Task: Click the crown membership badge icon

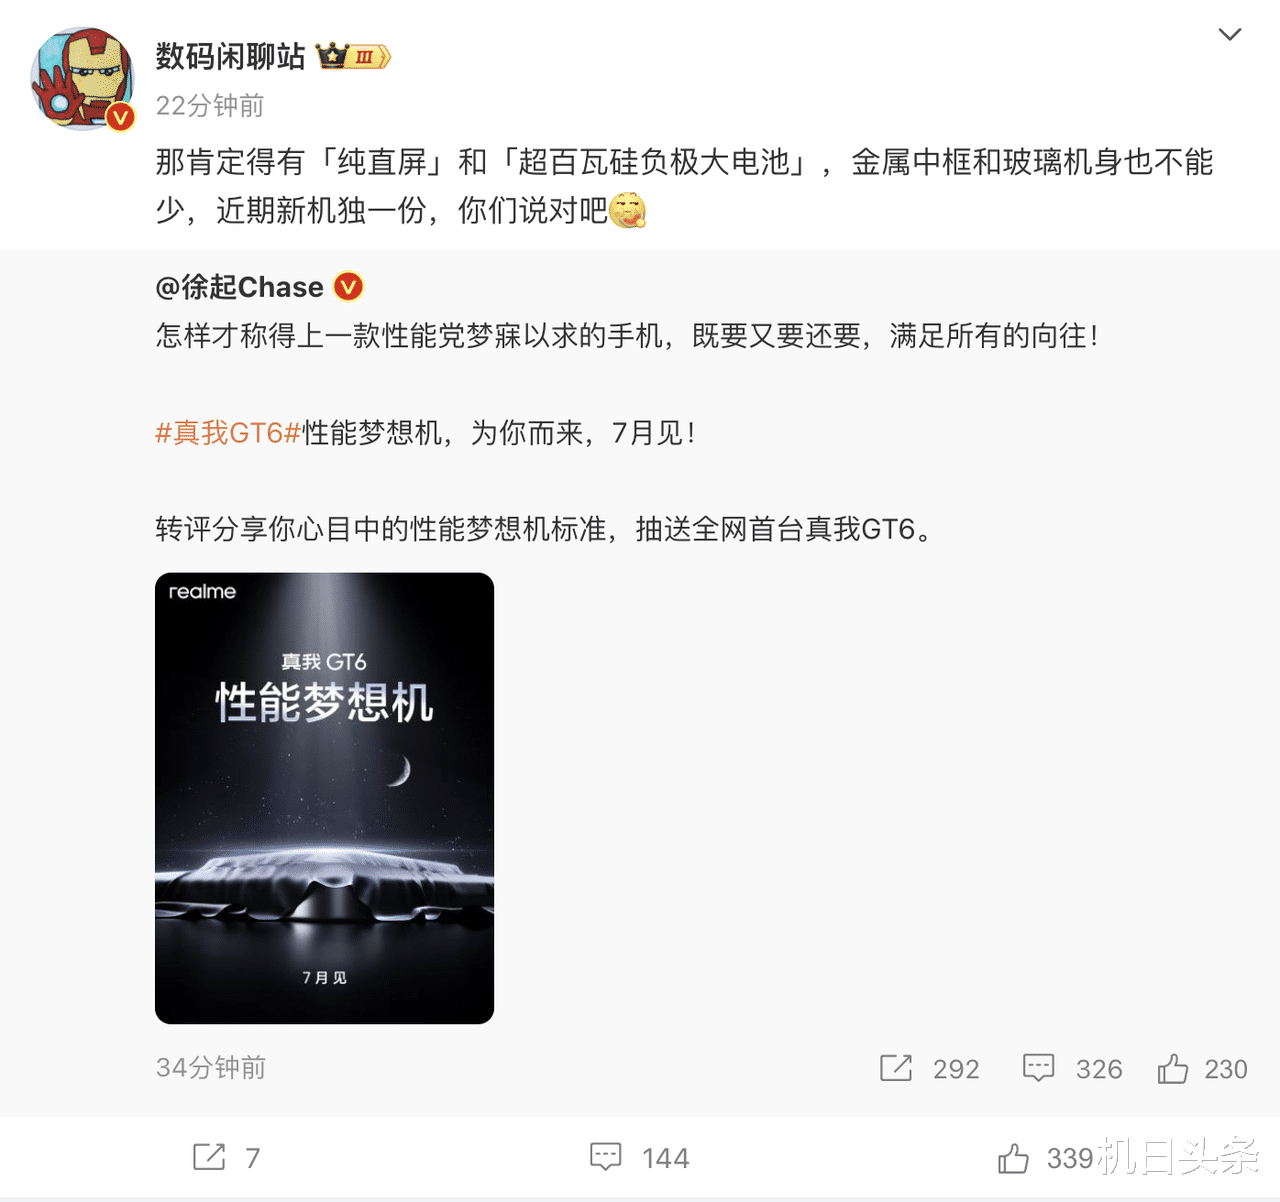Action: point(353,56)
